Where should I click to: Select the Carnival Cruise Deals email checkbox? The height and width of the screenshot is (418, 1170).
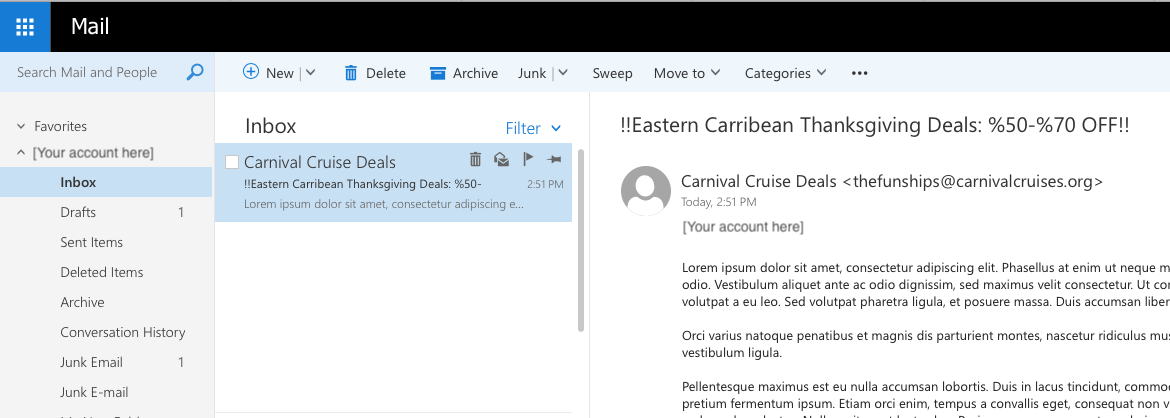coord(232,162)
